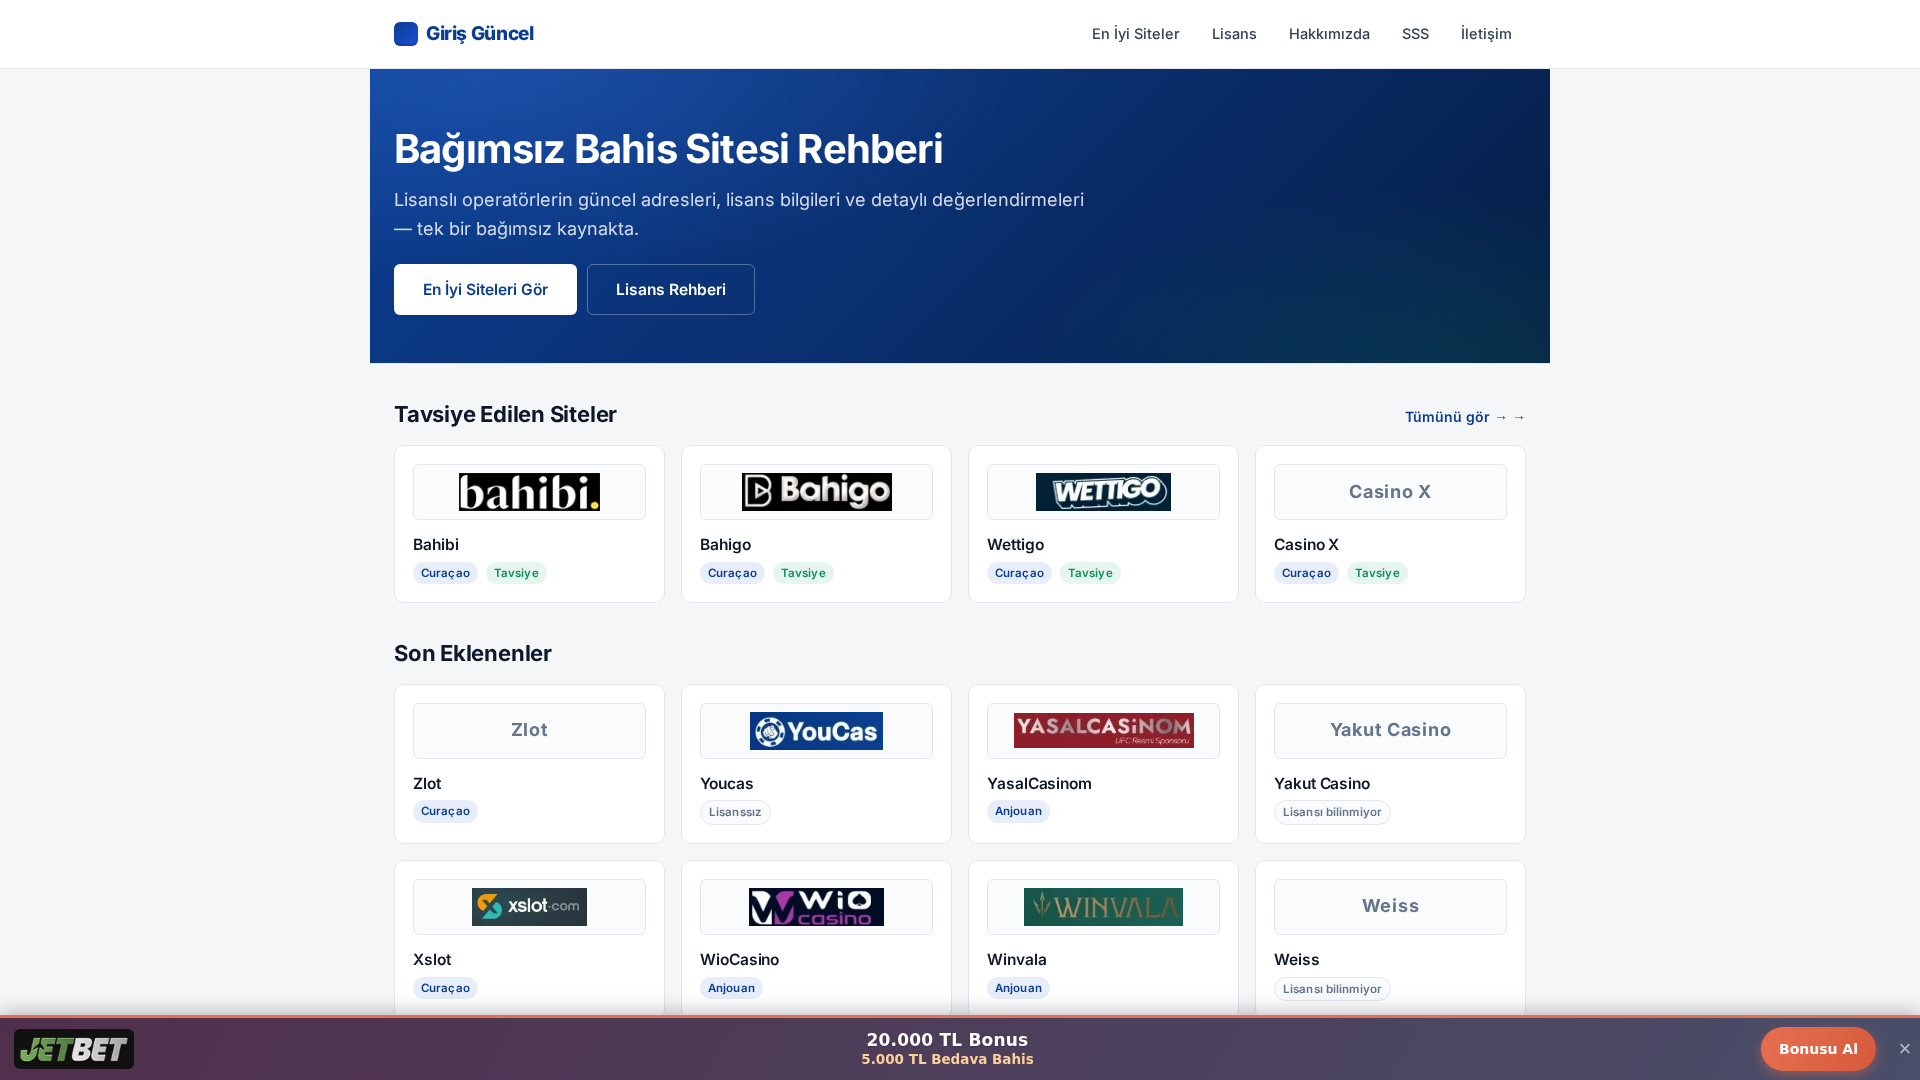Go to the Lisans menu item

tap(1234, 34)
